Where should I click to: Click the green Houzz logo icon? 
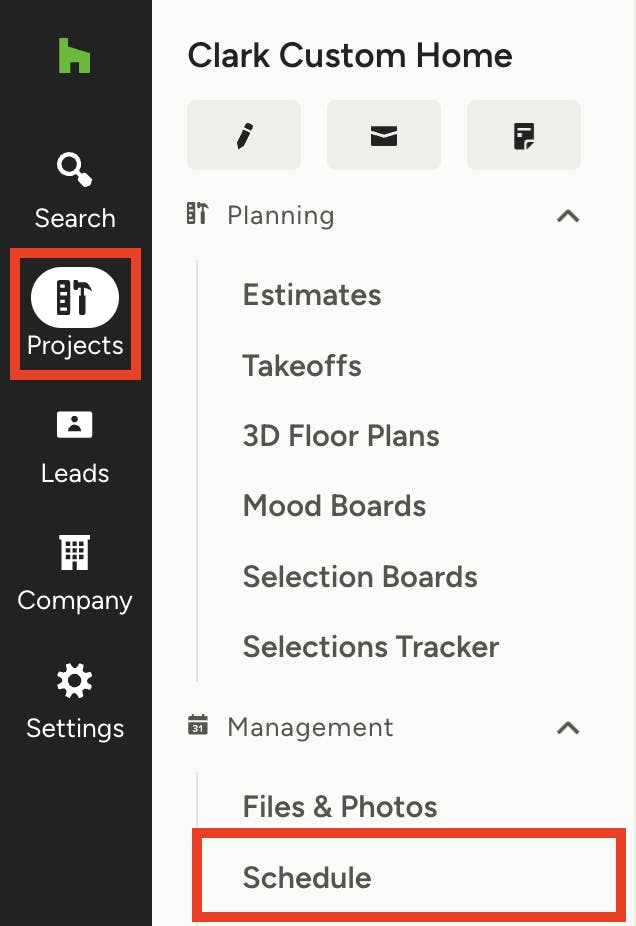coord(74,56)
